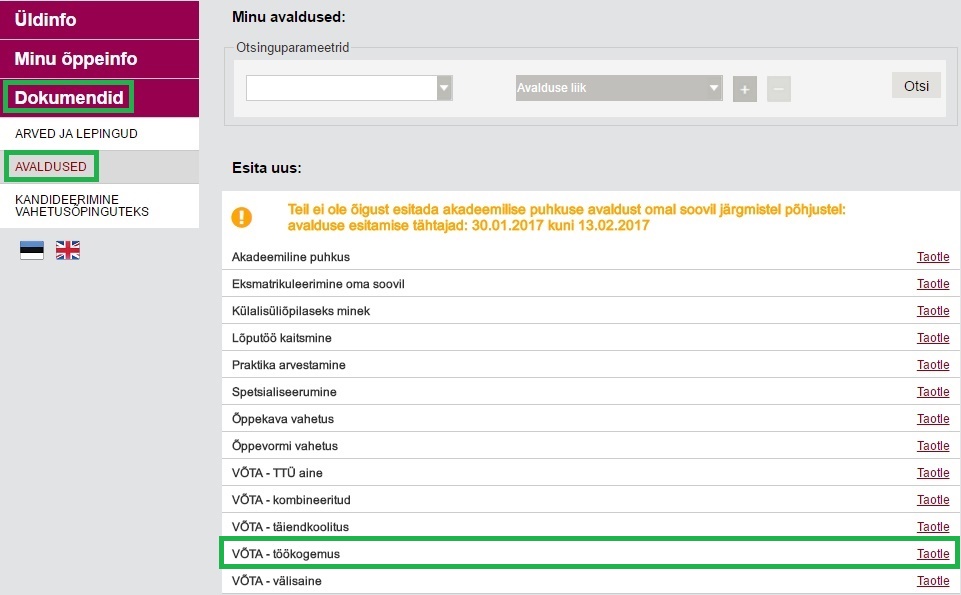Click inside the empty search parameter field
The width and height of the screenshot is (961, 595).
341,88
